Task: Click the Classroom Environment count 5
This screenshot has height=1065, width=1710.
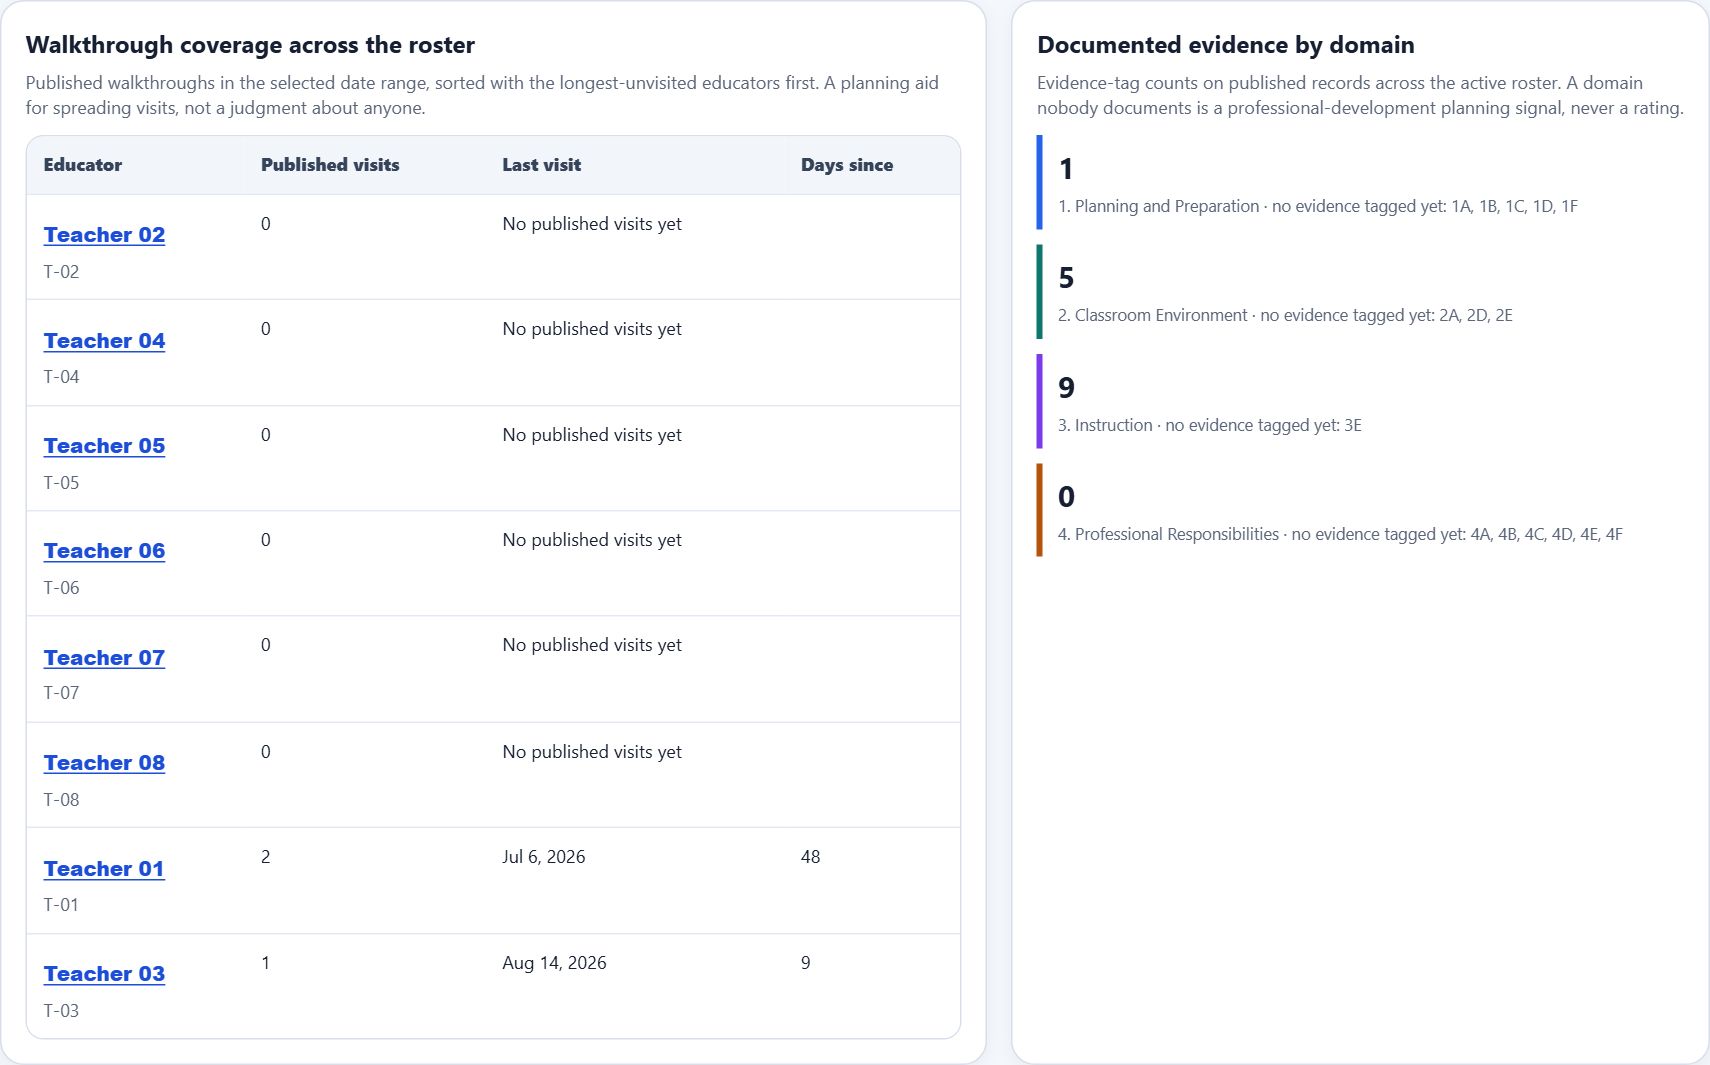Action: 1066,278
